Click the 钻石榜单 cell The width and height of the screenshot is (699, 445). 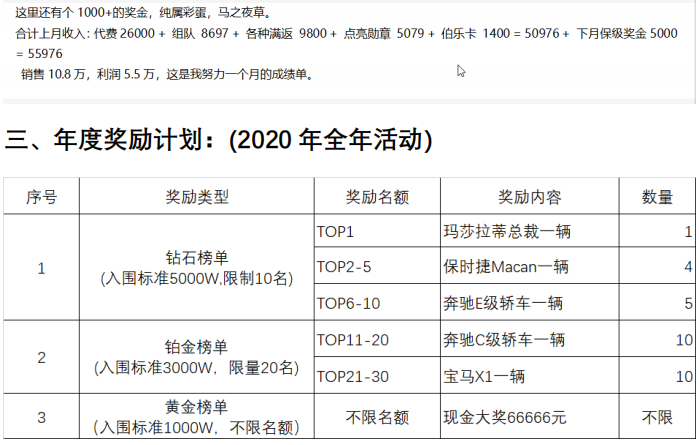(197, 268)
